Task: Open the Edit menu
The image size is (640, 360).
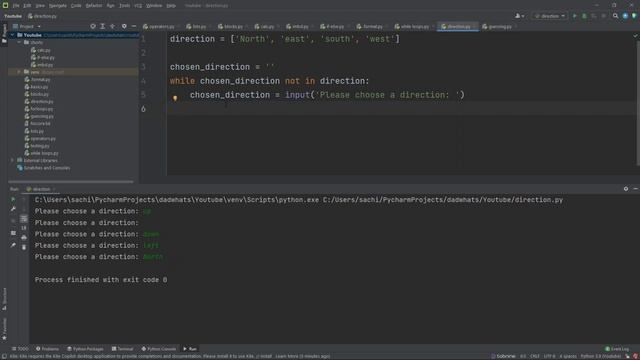Action: (27, 6)
